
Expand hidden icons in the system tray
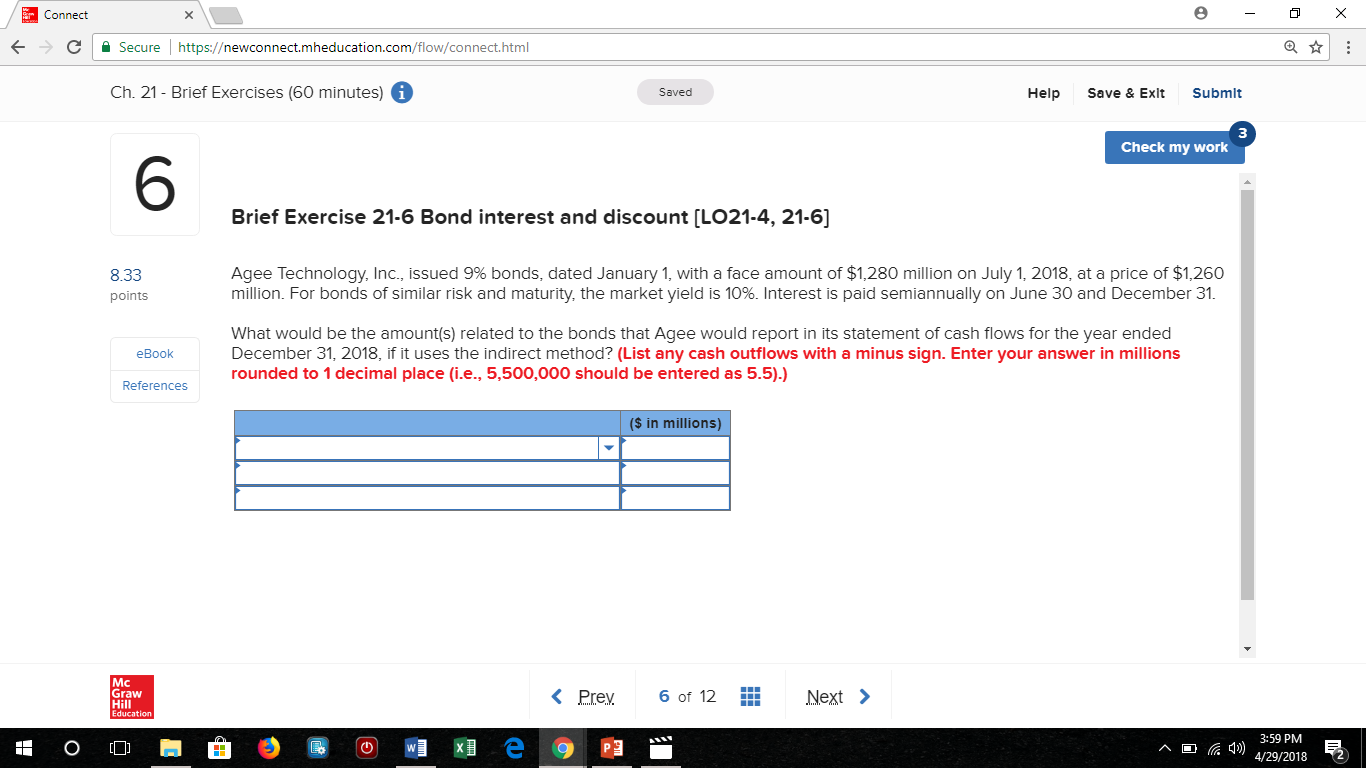point(1165,747)
